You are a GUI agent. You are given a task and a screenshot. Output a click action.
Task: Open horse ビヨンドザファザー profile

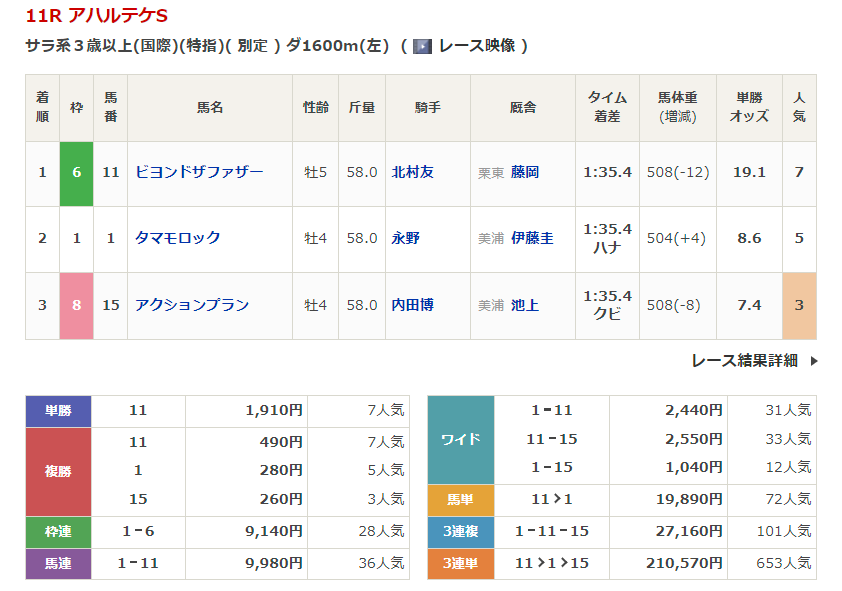coord(199,172)
